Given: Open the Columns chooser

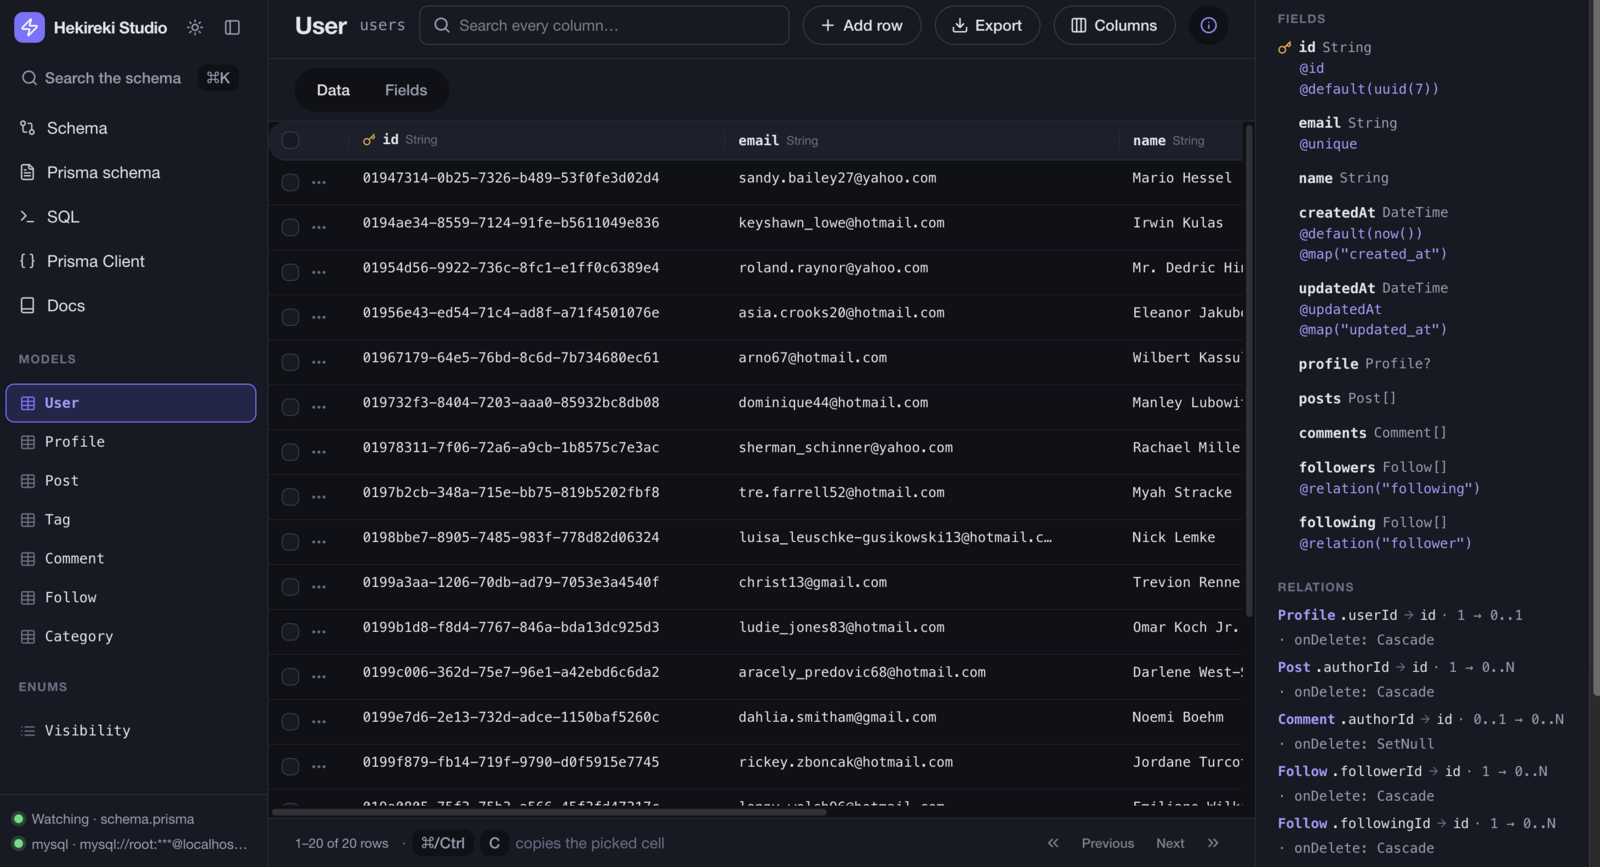Looking at the screenshot, I should pos(1114,25).
